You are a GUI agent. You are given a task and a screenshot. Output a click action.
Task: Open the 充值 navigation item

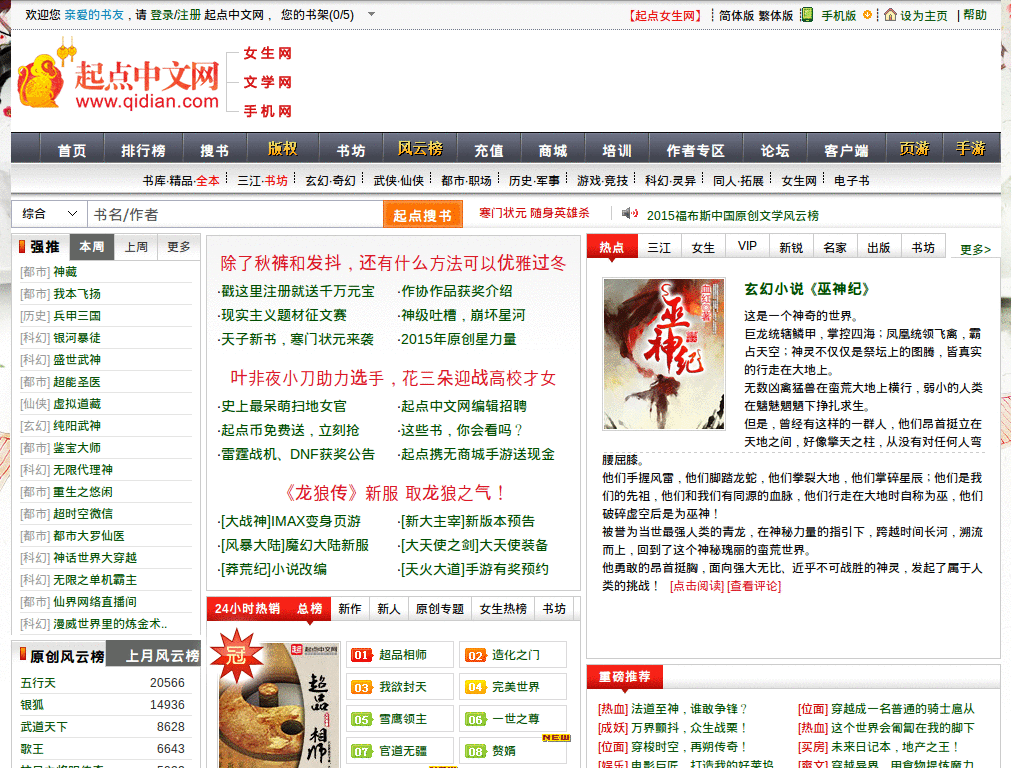488,150
